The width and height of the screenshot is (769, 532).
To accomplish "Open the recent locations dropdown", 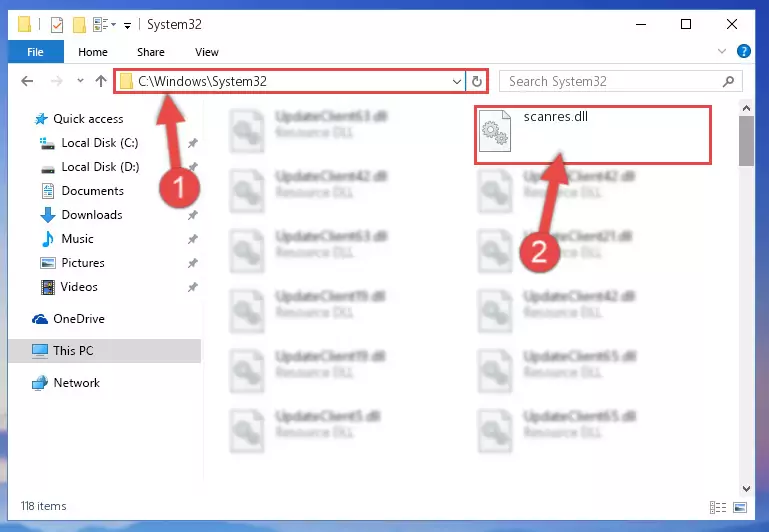I will 80,81.
